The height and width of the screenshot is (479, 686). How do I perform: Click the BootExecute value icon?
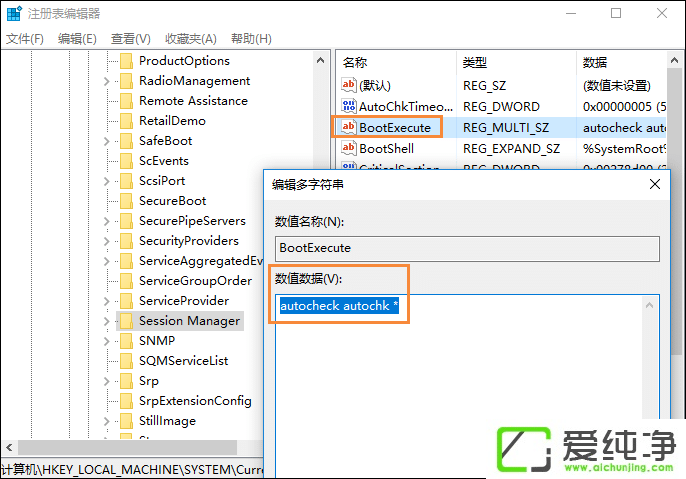point(348,127)
